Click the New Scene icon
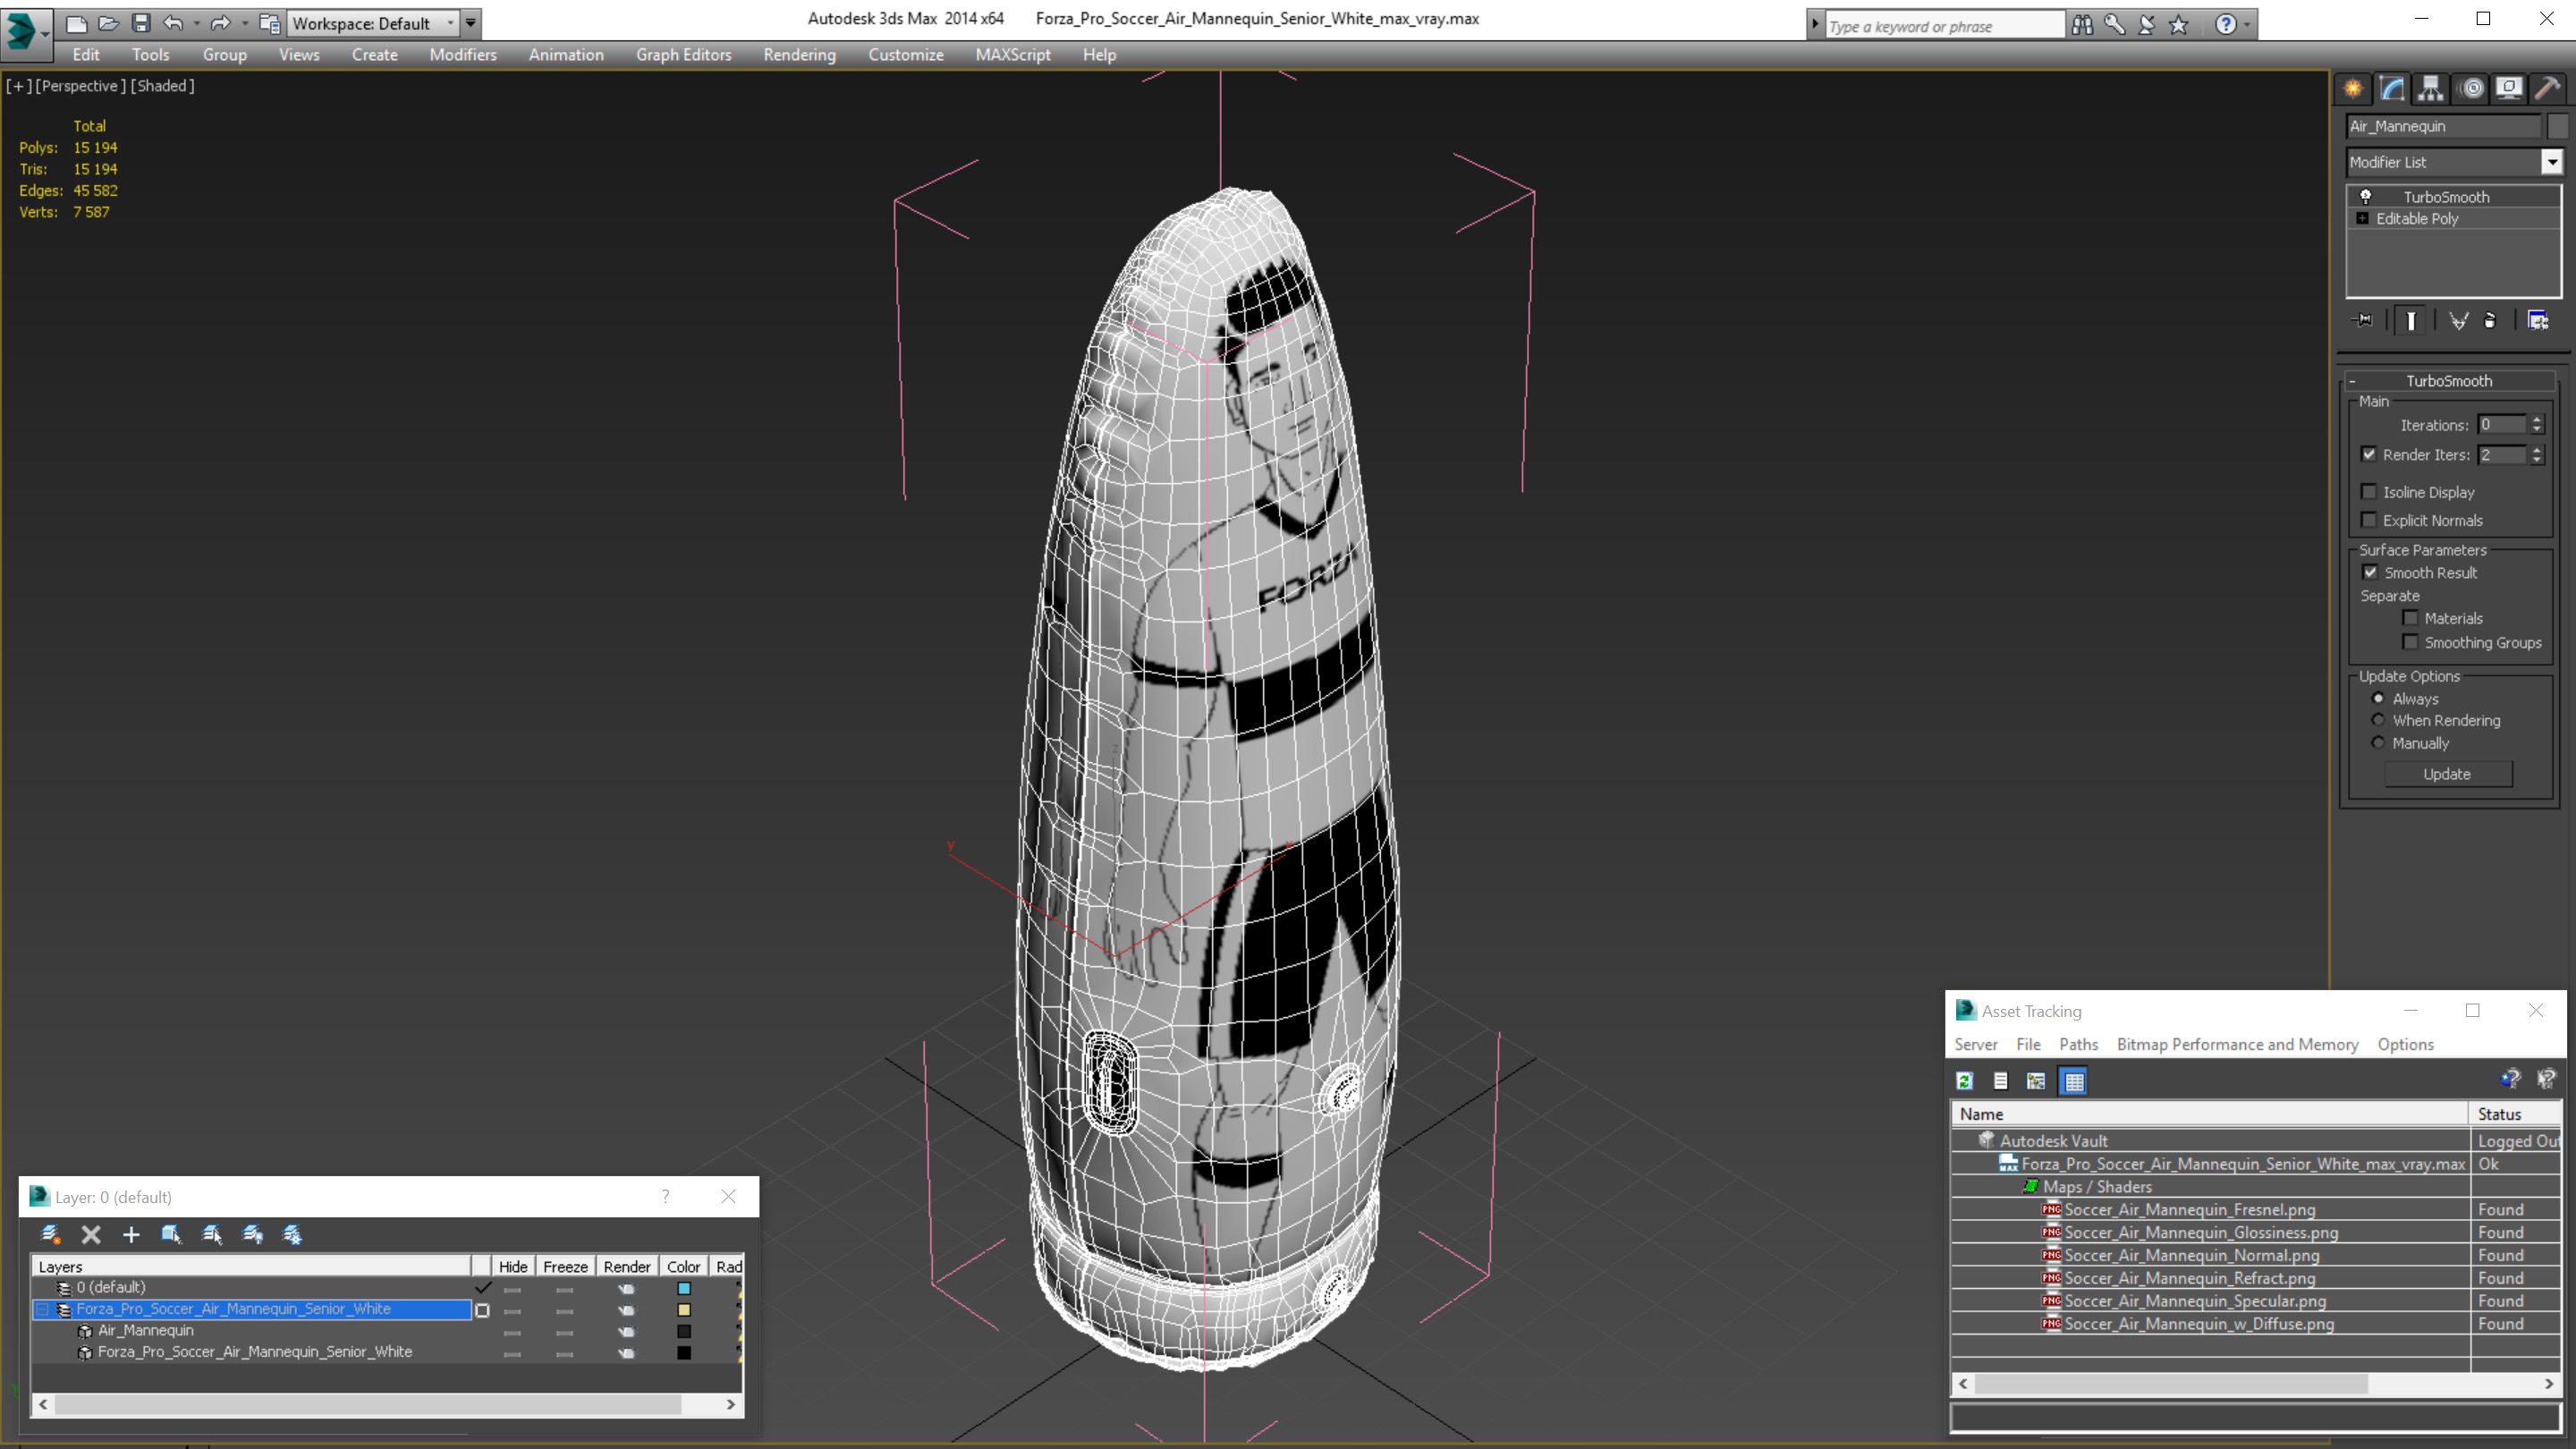This screenshot has height=1449, width=2576. [x=76, y=23]
